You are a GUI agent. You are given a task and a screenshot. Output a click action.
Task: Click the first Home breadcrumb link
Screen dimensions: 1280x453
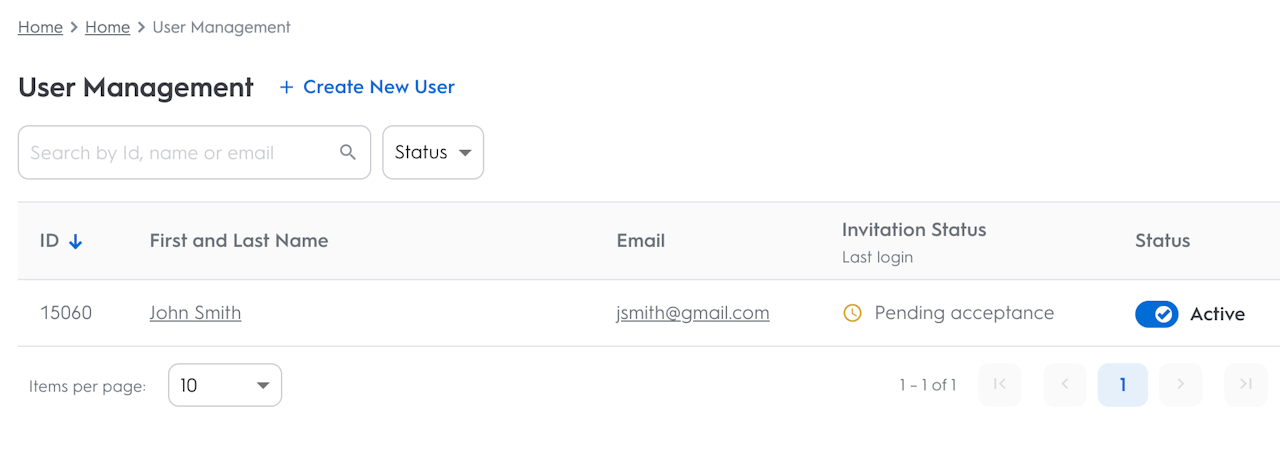tap(40, 27)
